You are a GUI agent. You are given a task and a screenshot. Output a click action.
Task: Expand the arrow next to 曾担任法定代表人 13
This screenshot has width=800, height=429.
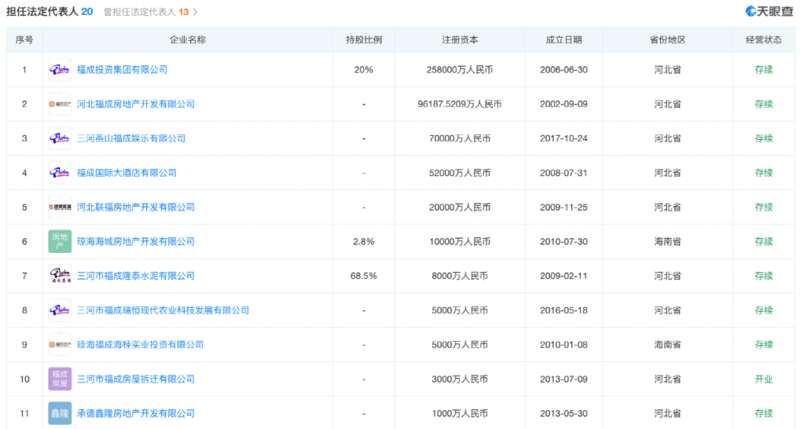point(196,12)
